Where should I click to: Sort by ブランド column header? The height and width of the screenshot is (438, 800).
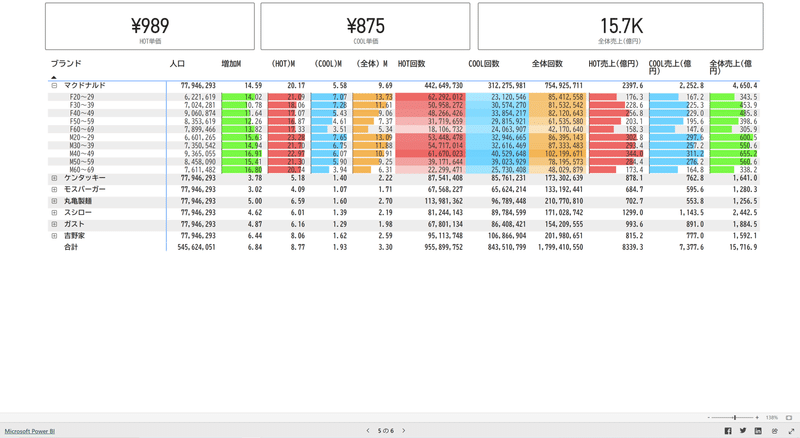pyautogui.click(x=66, y=64)
